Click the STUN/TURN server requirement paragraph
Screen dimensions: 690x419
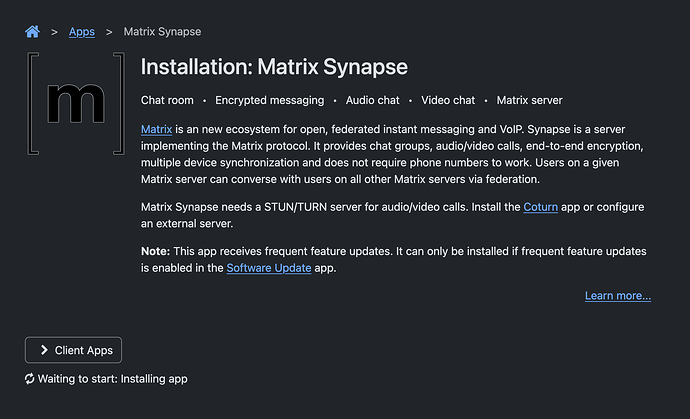point(330,207)
